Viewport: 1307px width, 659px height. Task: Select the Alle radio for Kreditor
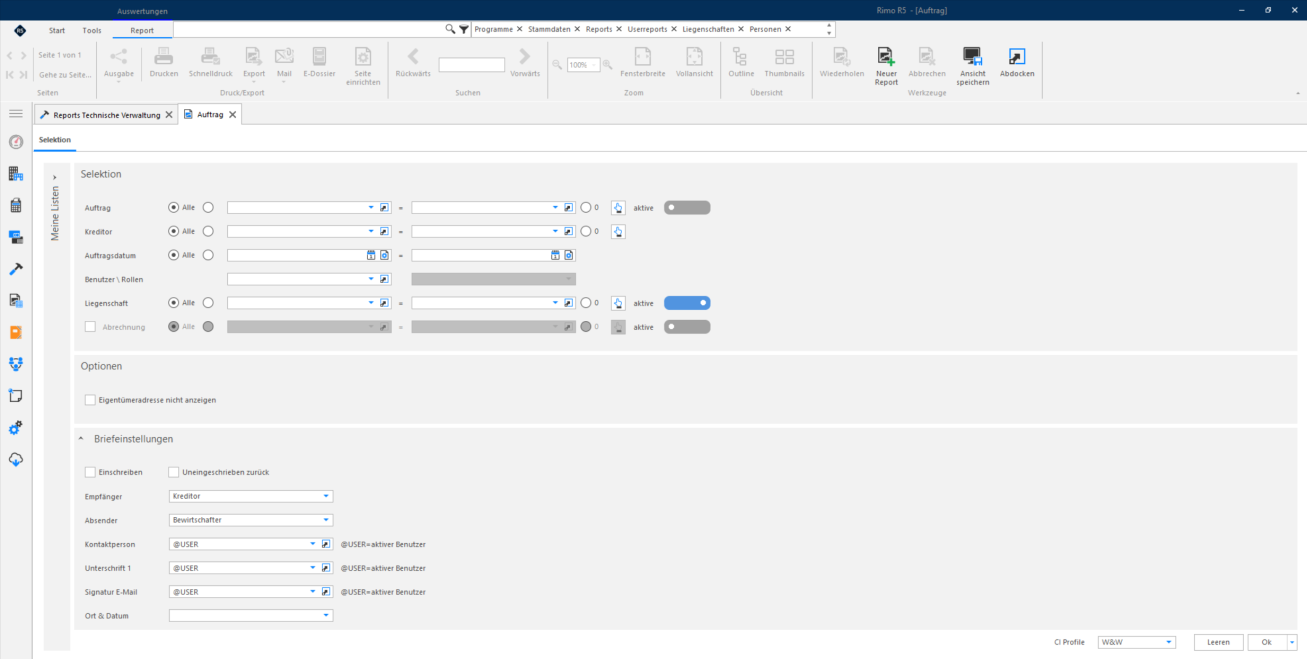(x=174, y=231)
